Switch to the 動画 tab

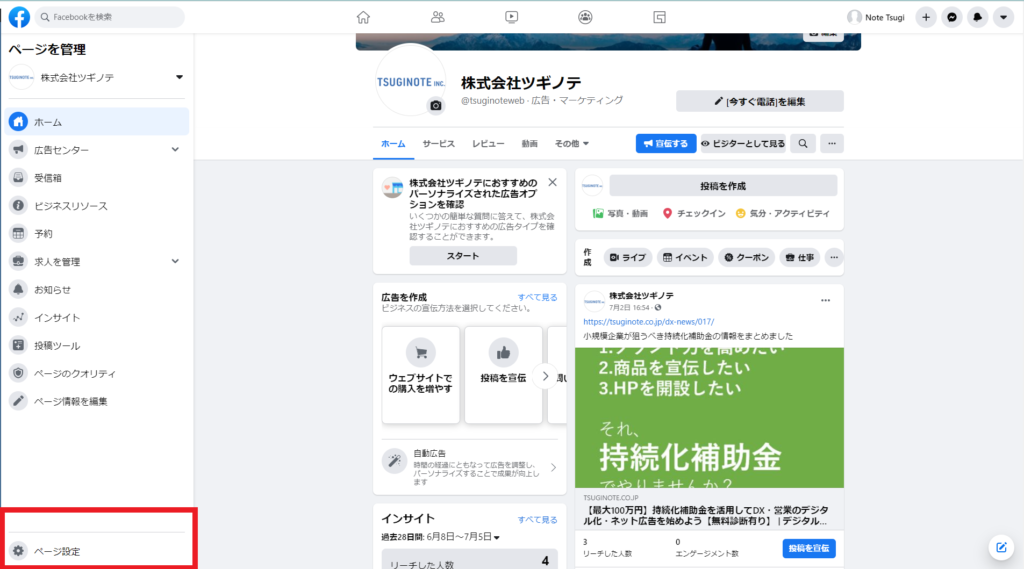[529, 144]
